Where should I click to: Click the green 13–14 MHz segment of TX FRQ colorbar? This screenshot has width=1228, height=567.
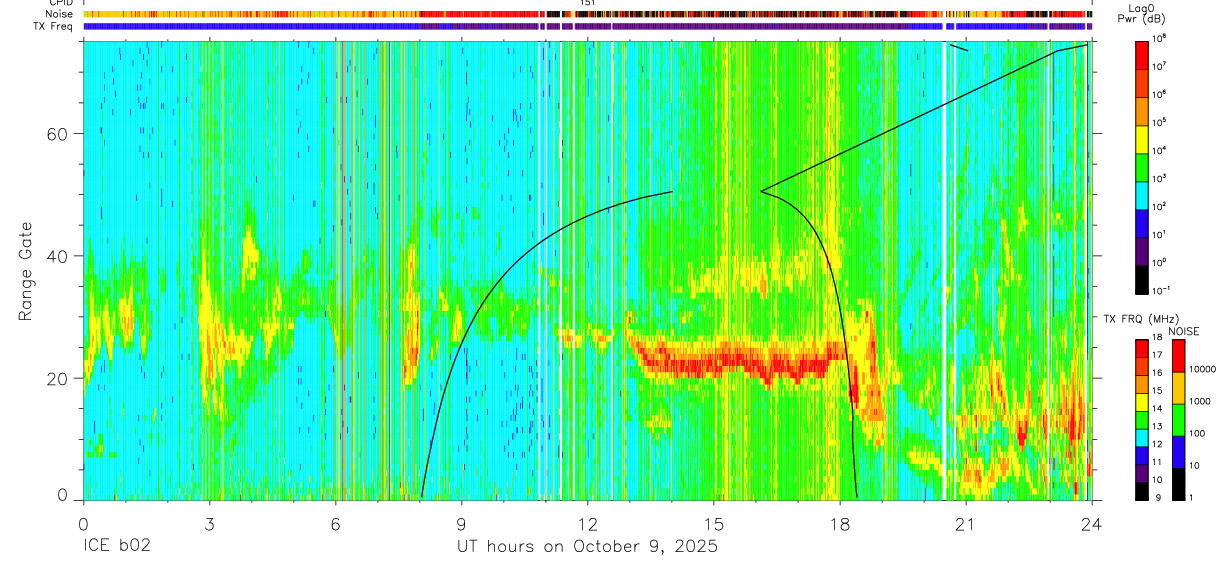1143,420
